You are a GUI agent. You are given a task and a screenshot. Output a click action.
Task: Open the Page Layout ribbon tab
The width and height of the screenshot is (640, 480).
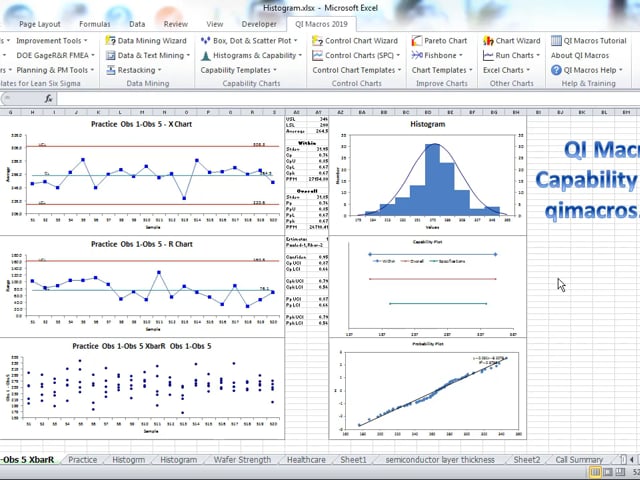[x=40, y=24]
